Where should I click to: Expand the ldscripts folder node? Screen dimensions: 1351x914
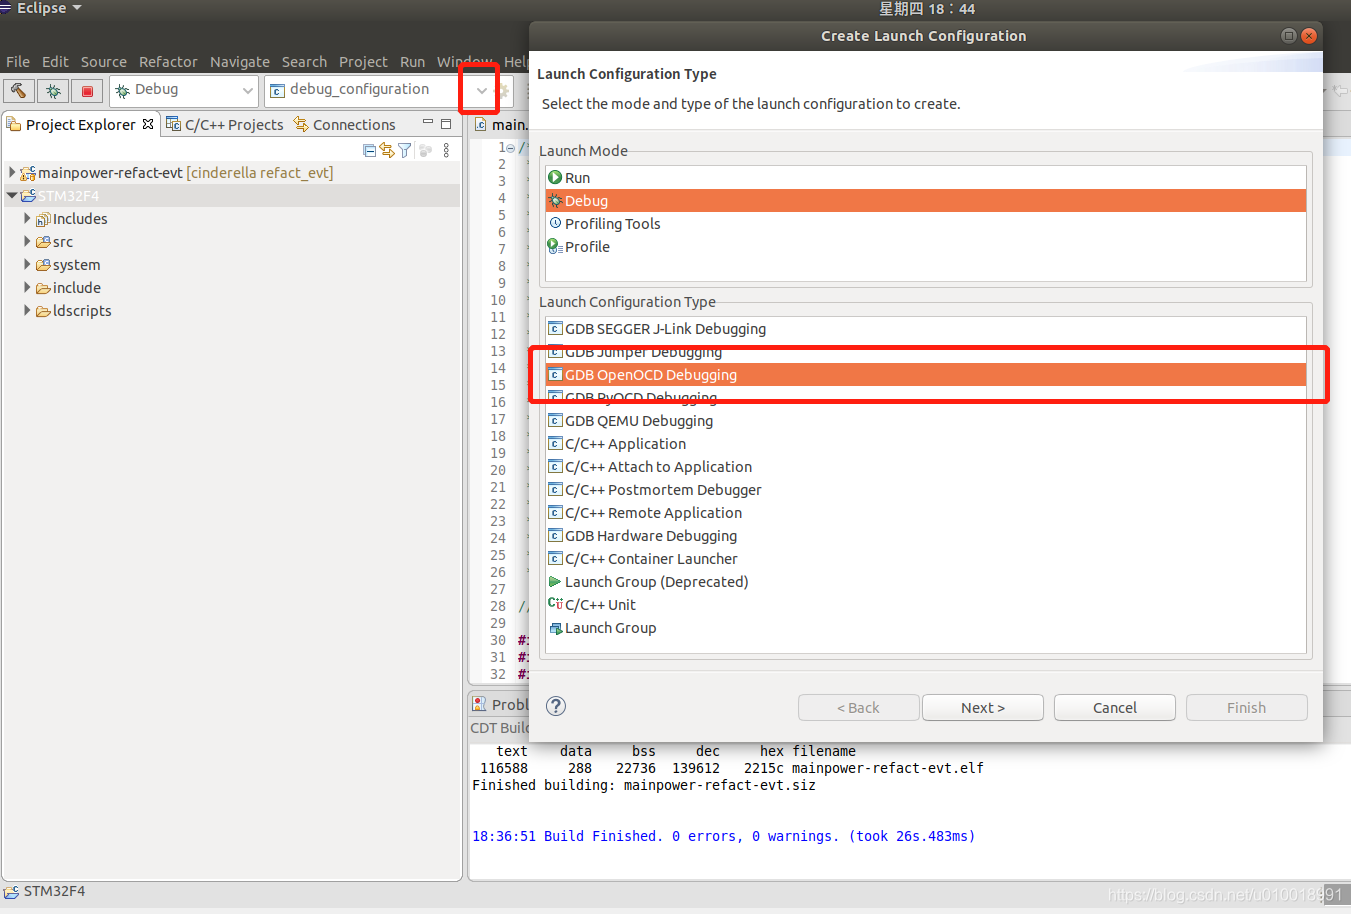[27, 310]
